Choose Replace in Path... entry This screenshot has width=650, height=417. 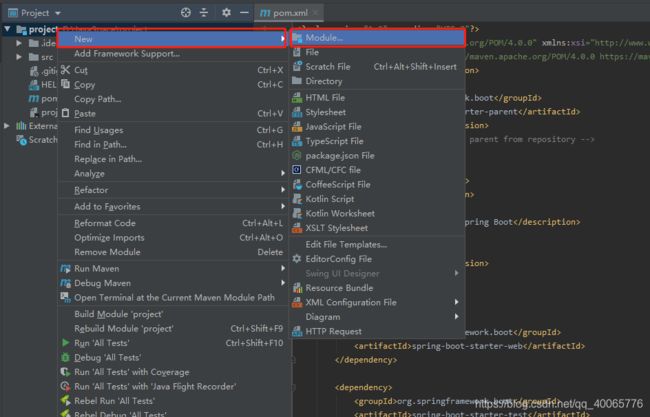172,159
